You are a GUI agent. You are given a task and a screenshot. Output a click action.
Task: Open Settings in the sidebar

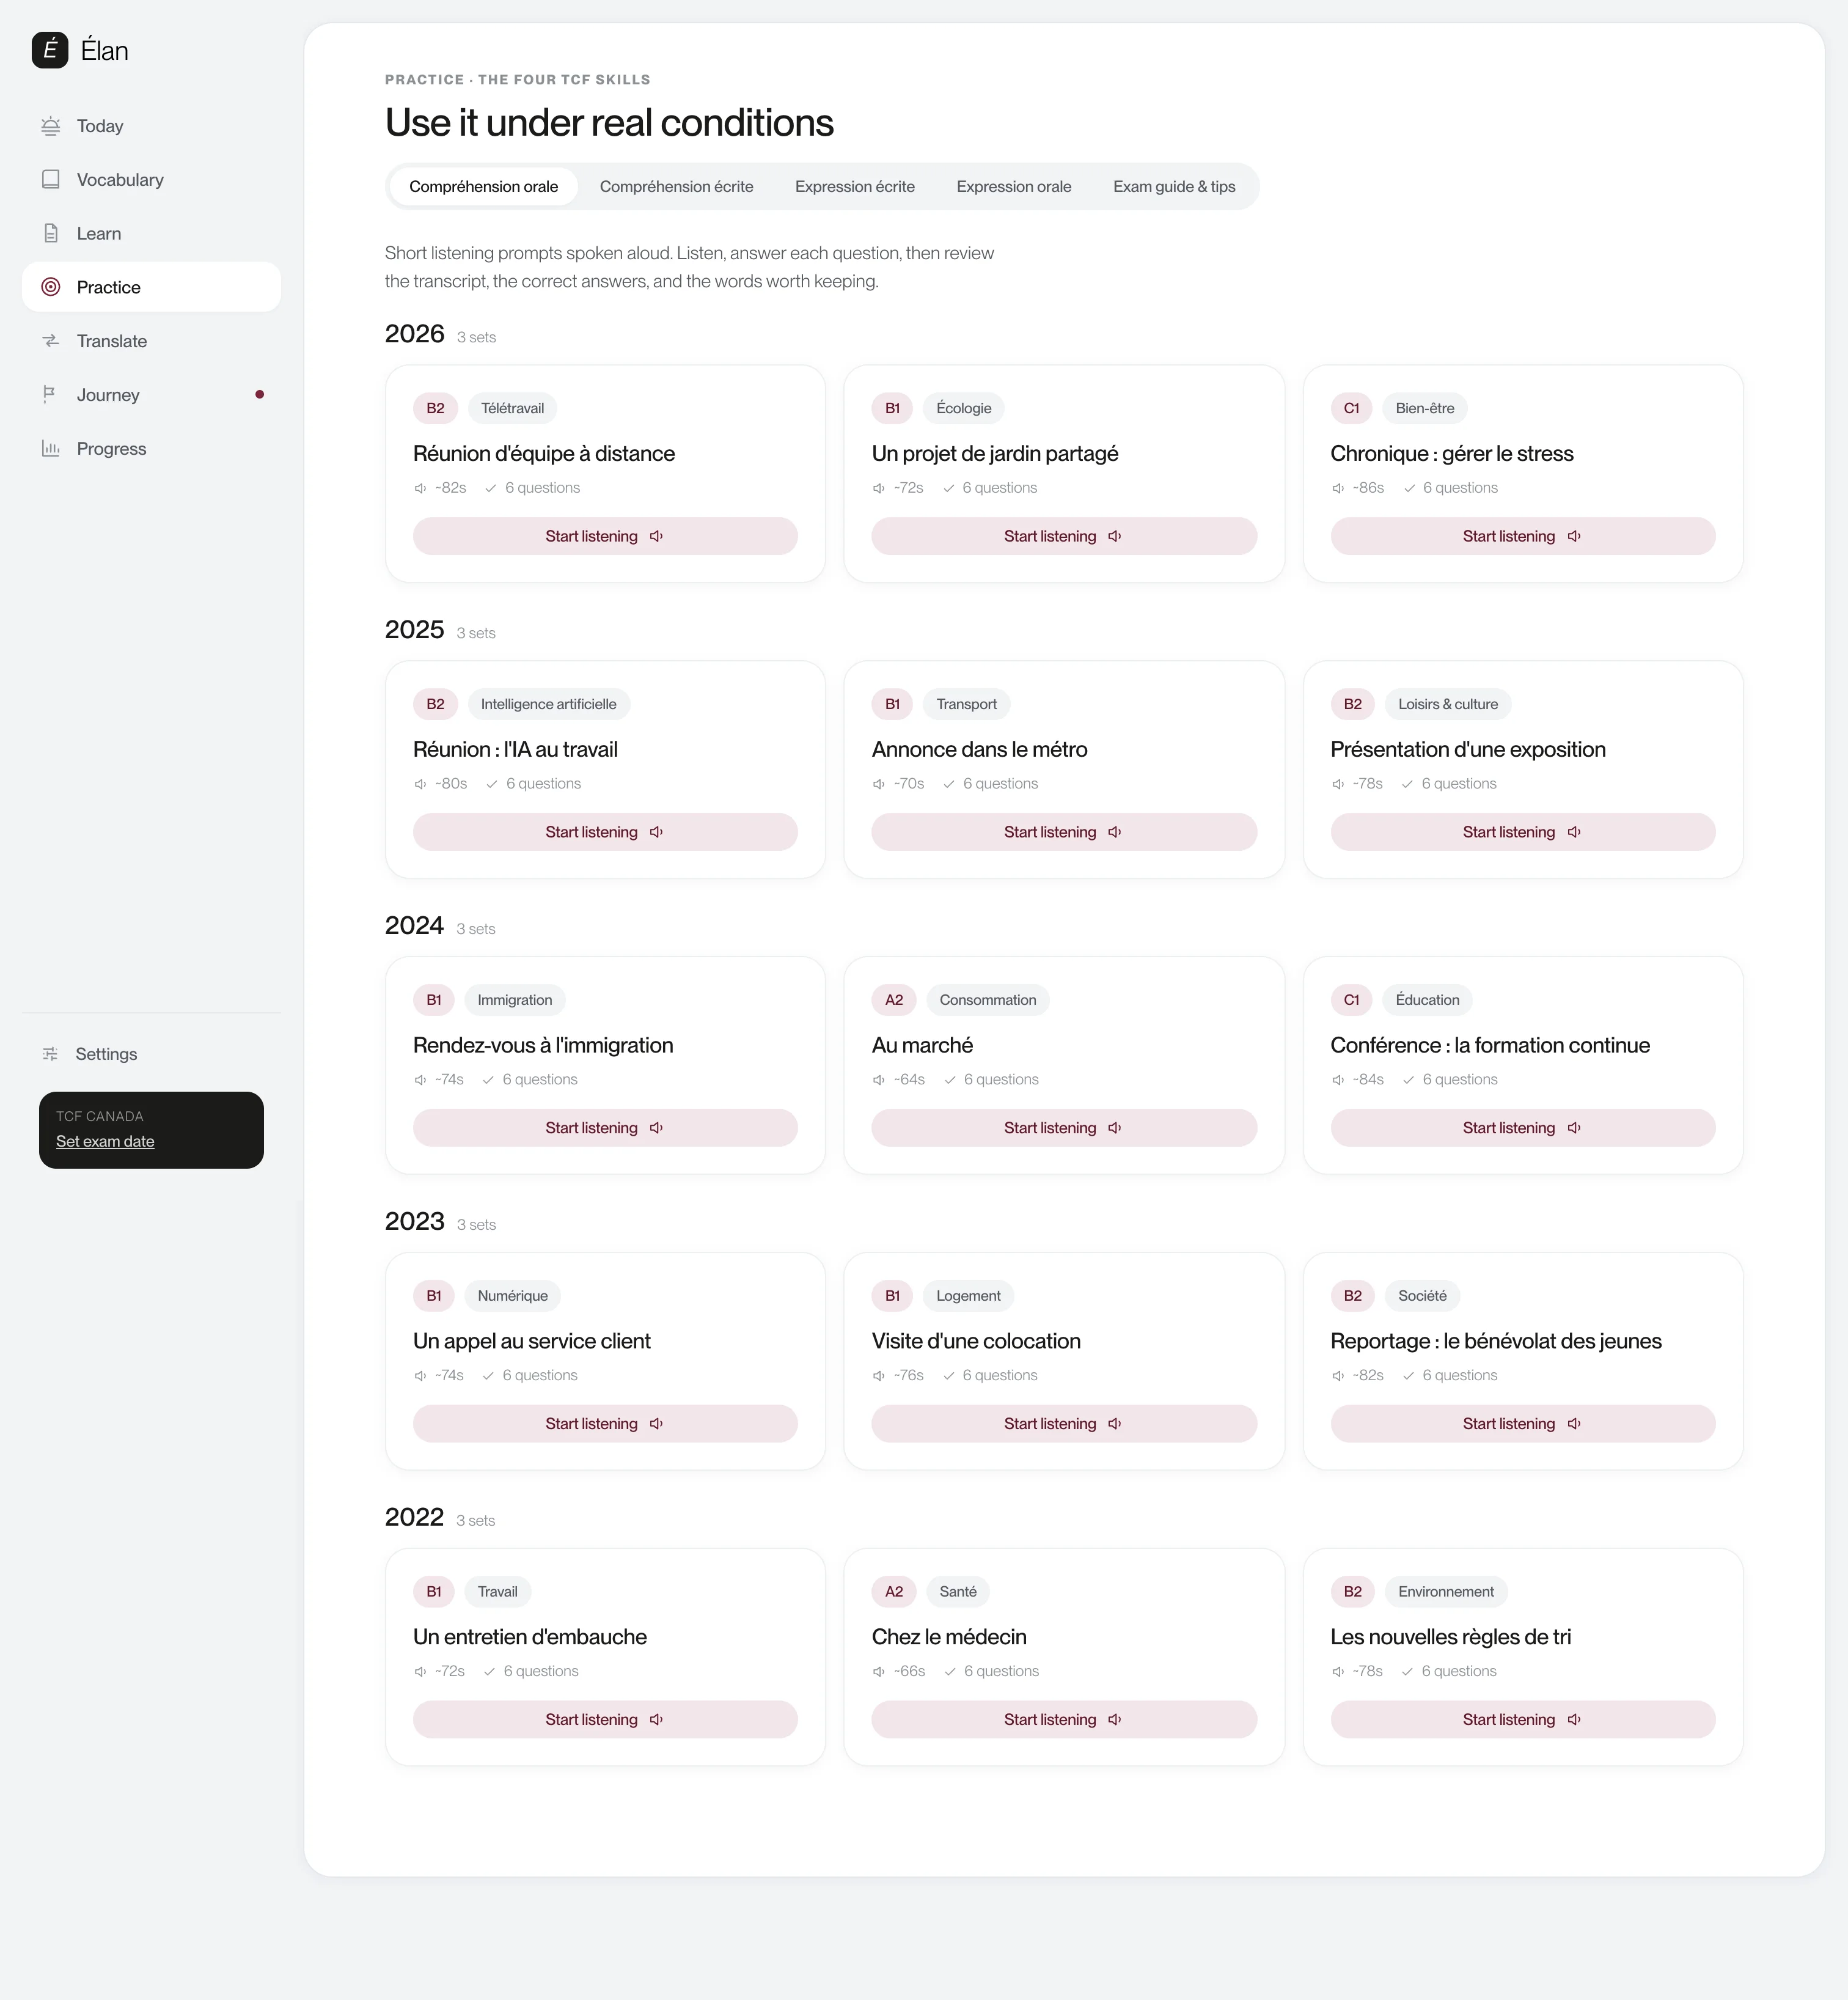(x=151, y=1054)
